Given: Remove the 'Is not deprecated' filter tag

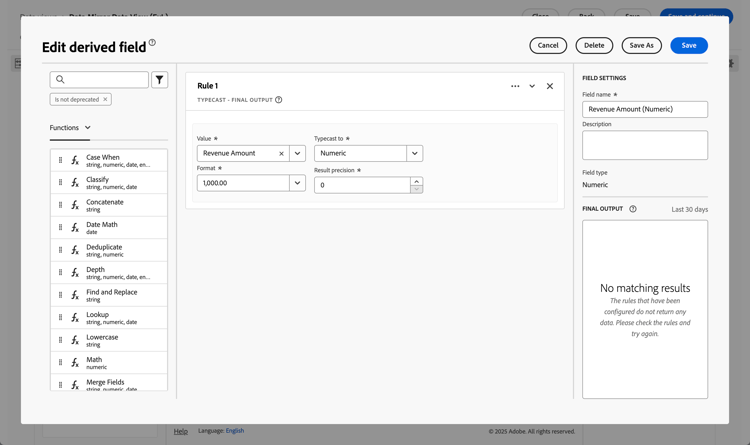Looking at the screenshot, I should pos(105,99).
